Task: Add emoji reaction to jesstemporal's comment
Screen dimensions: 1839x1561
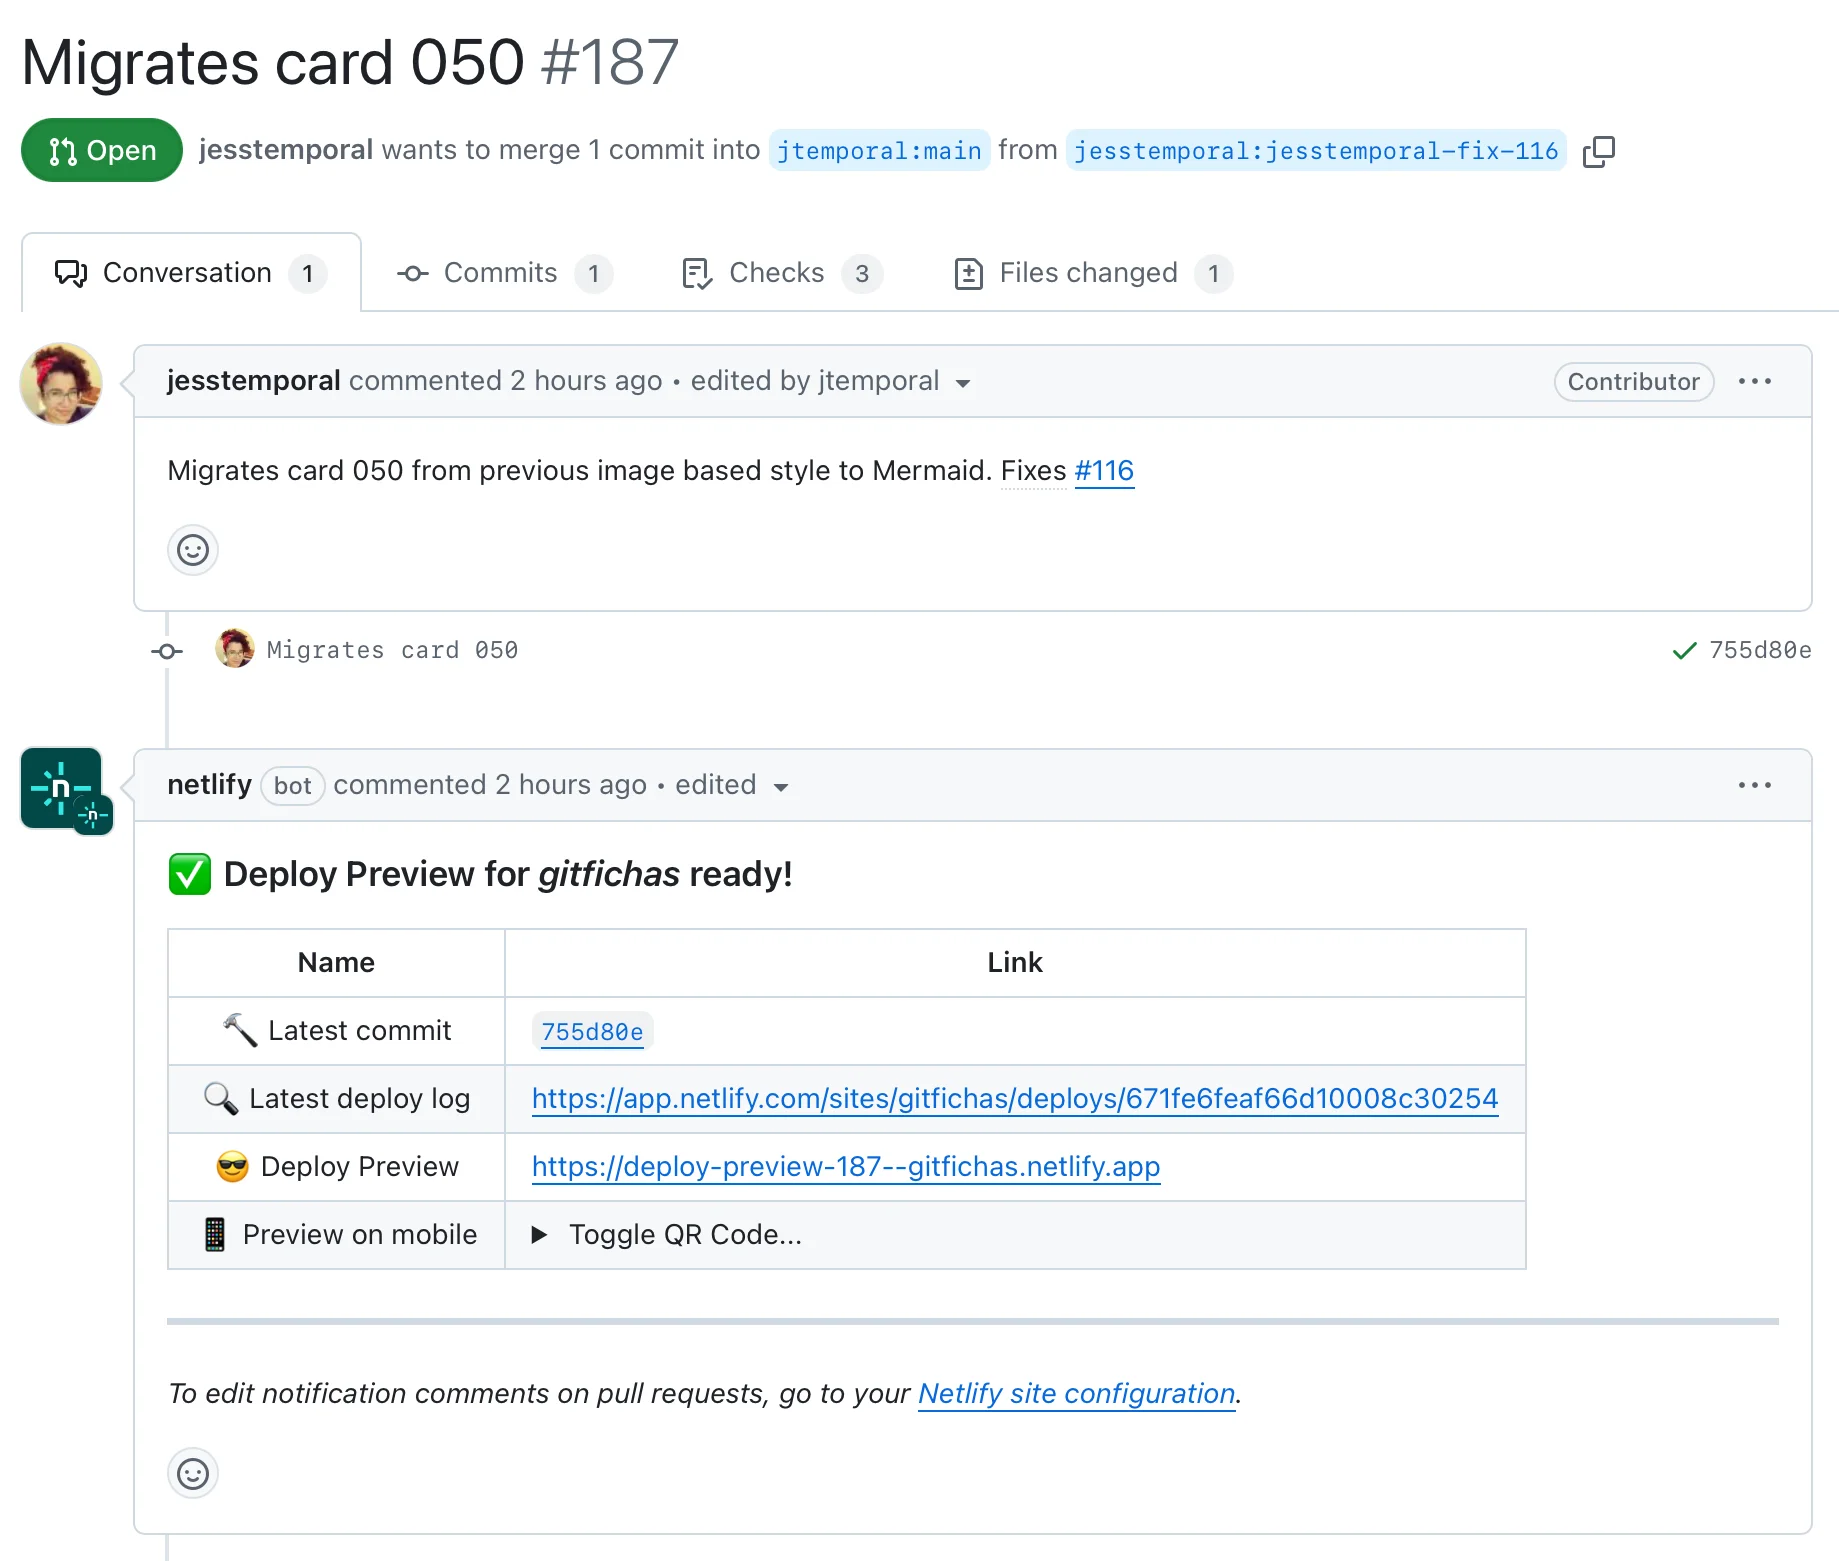Action: (x=192, y=550)
